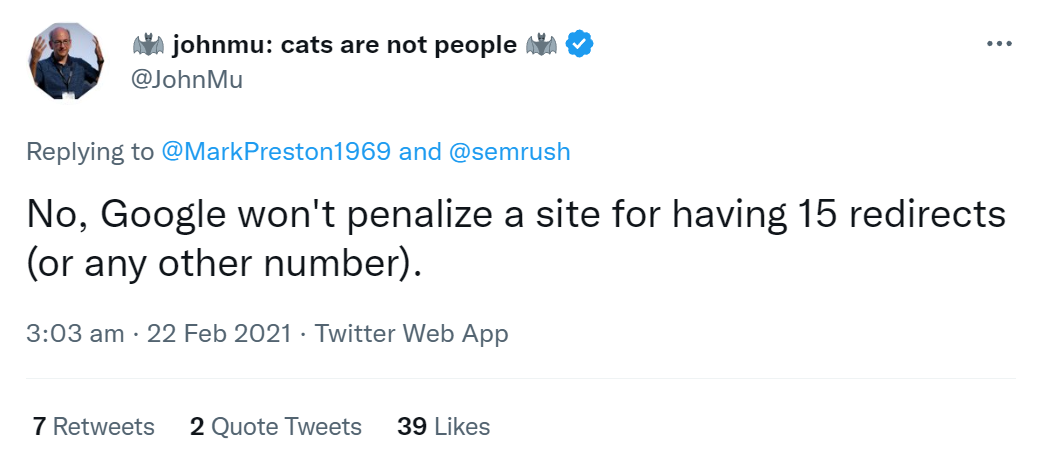Click the "22 Feb 2021" date
Image resolution: width=1038 pixels, height=458 pixels.
(x=219, y=333)
